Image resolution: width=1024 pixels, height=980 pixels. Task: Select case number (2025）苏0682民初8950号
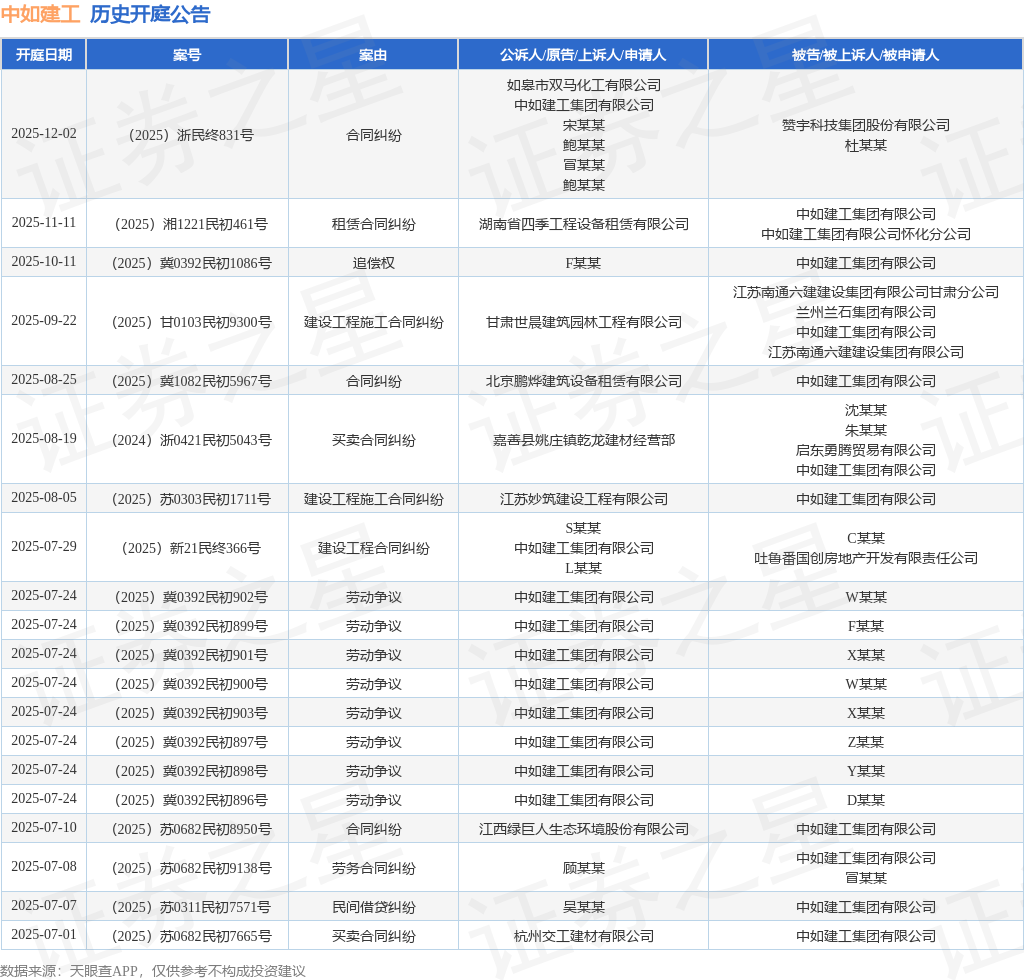pyautogui.click(x=191, y=829)
